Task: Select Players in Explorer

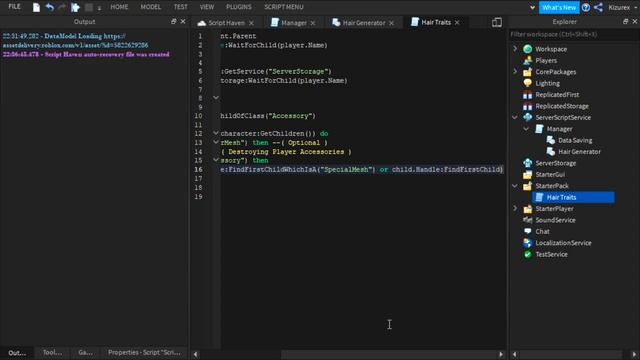Action: coord(546,60)
